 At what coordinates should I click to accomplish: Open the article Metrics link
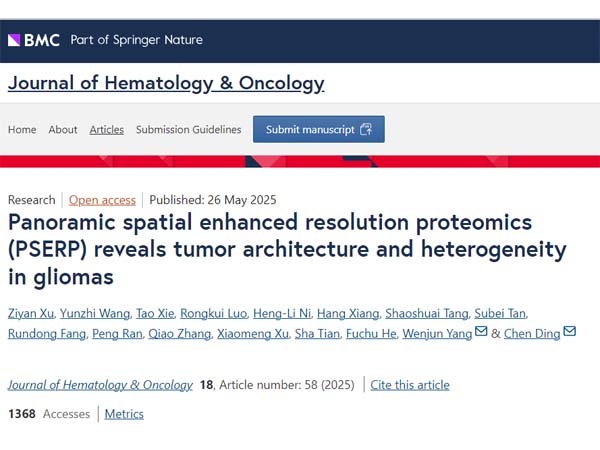click(124, 413)
